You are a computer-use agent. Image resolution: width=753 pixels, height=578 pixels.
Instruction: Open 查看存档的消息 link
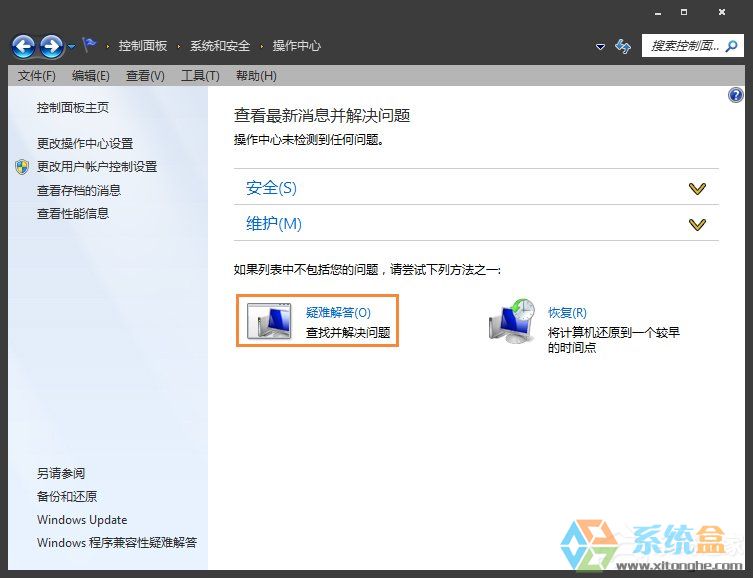(x=79, y=190)
